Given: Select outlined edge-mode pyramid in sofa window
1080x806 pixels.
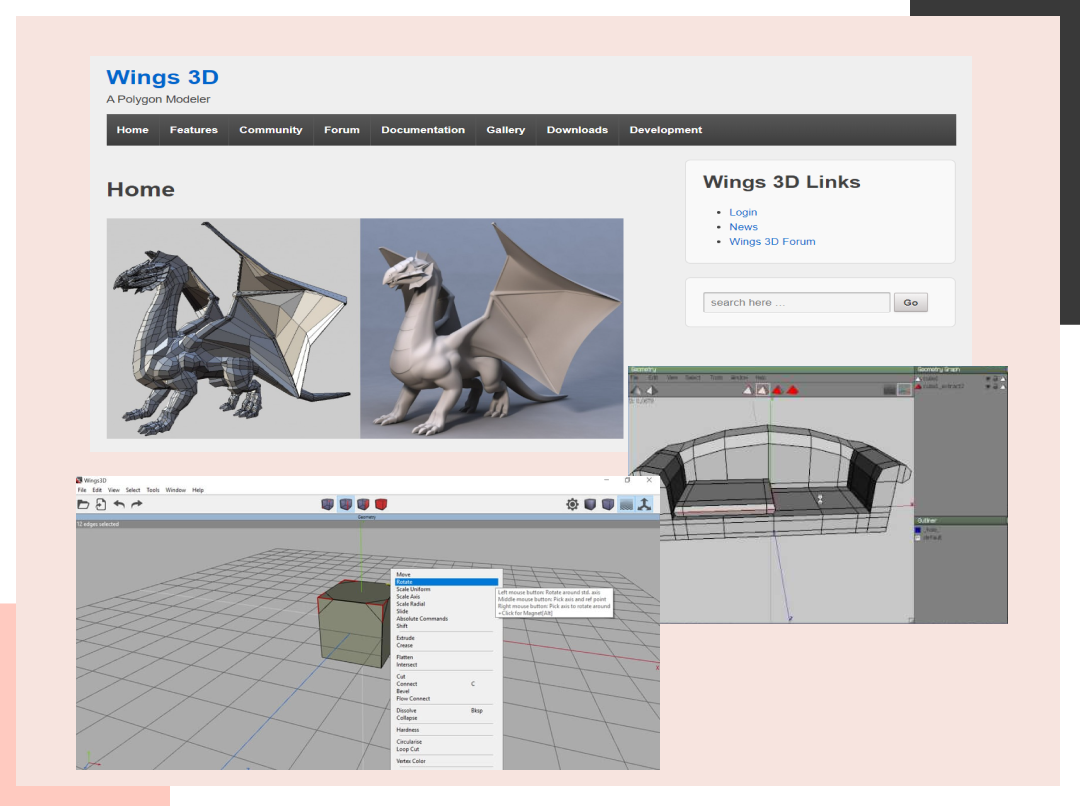Looking at the screenshot, I should (x=762, y=390).
